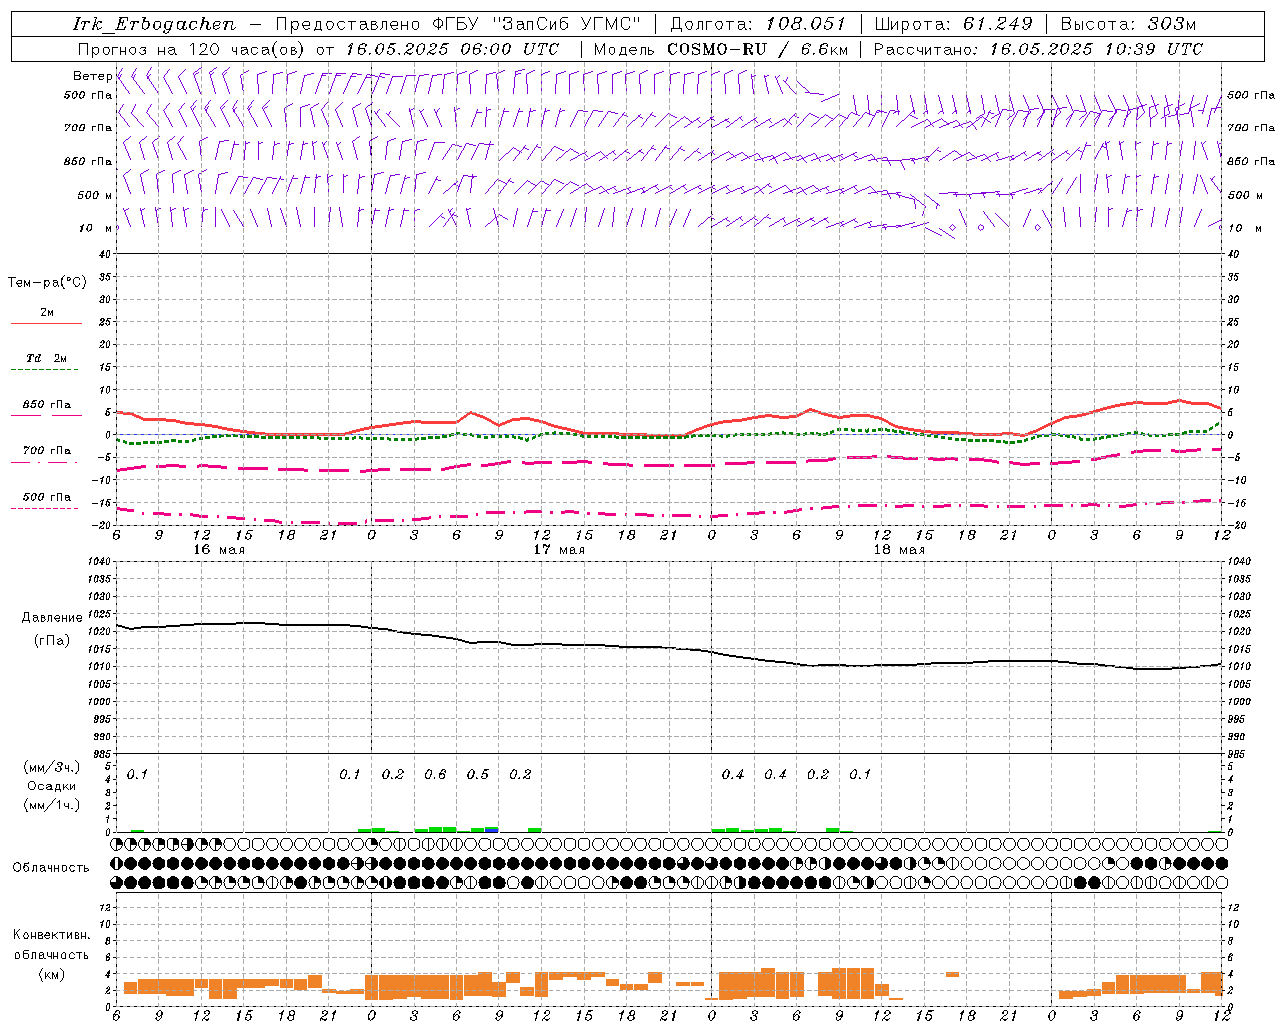
Task: Select the forecast start '16.05.2025 06:00 UTC'
Action: pos(452,49)
